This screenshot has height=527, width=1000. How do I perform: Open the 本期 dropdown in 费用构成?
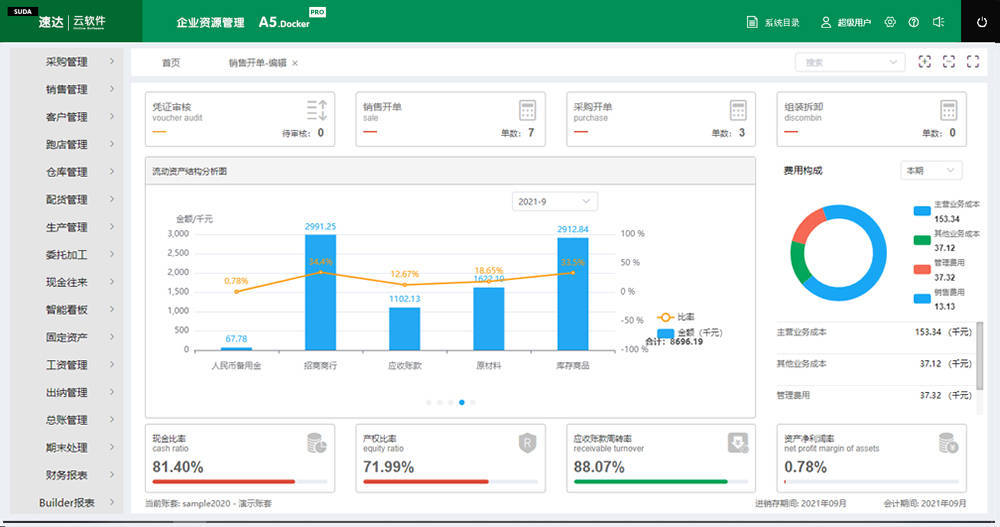930,171
